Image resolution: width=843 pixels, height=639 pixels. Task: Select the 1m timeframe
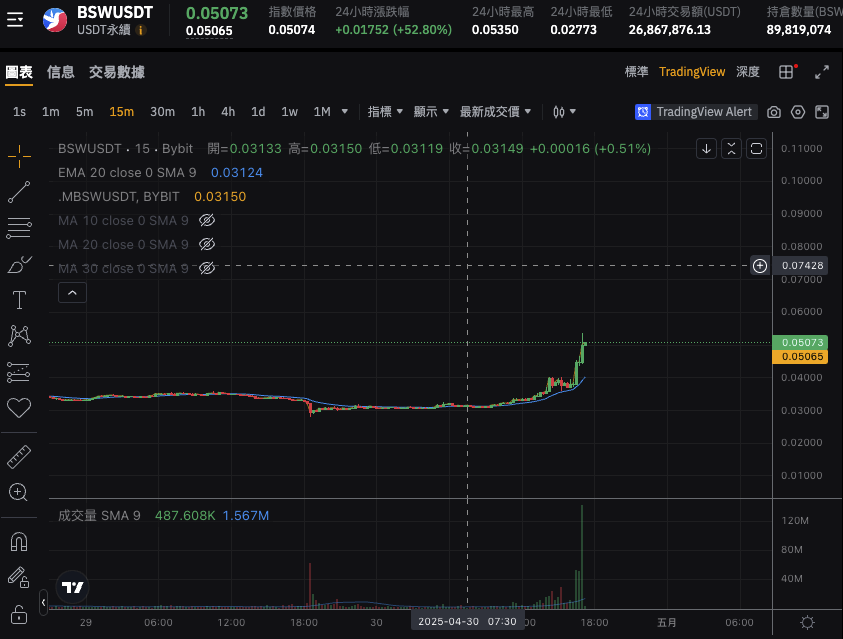[51, 112]
